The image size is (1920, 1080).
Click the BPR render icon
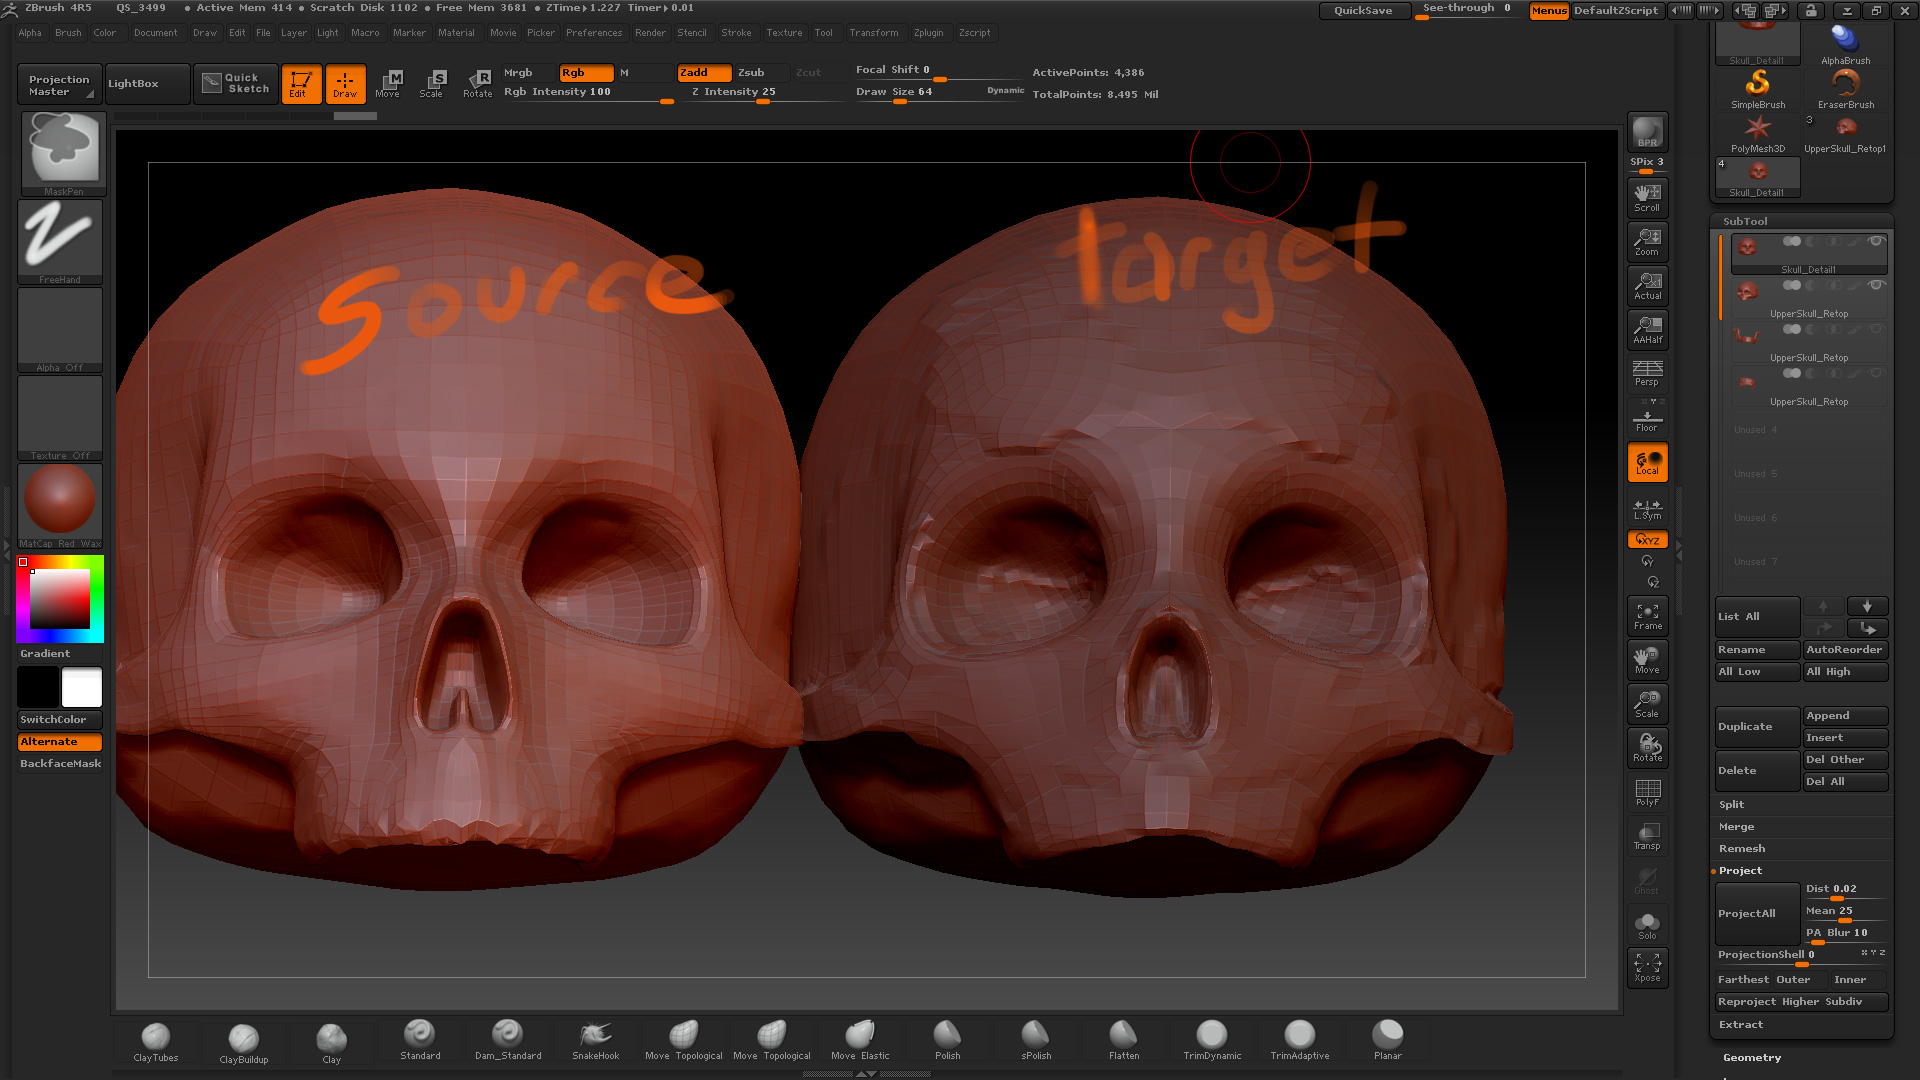[1647, 132]
